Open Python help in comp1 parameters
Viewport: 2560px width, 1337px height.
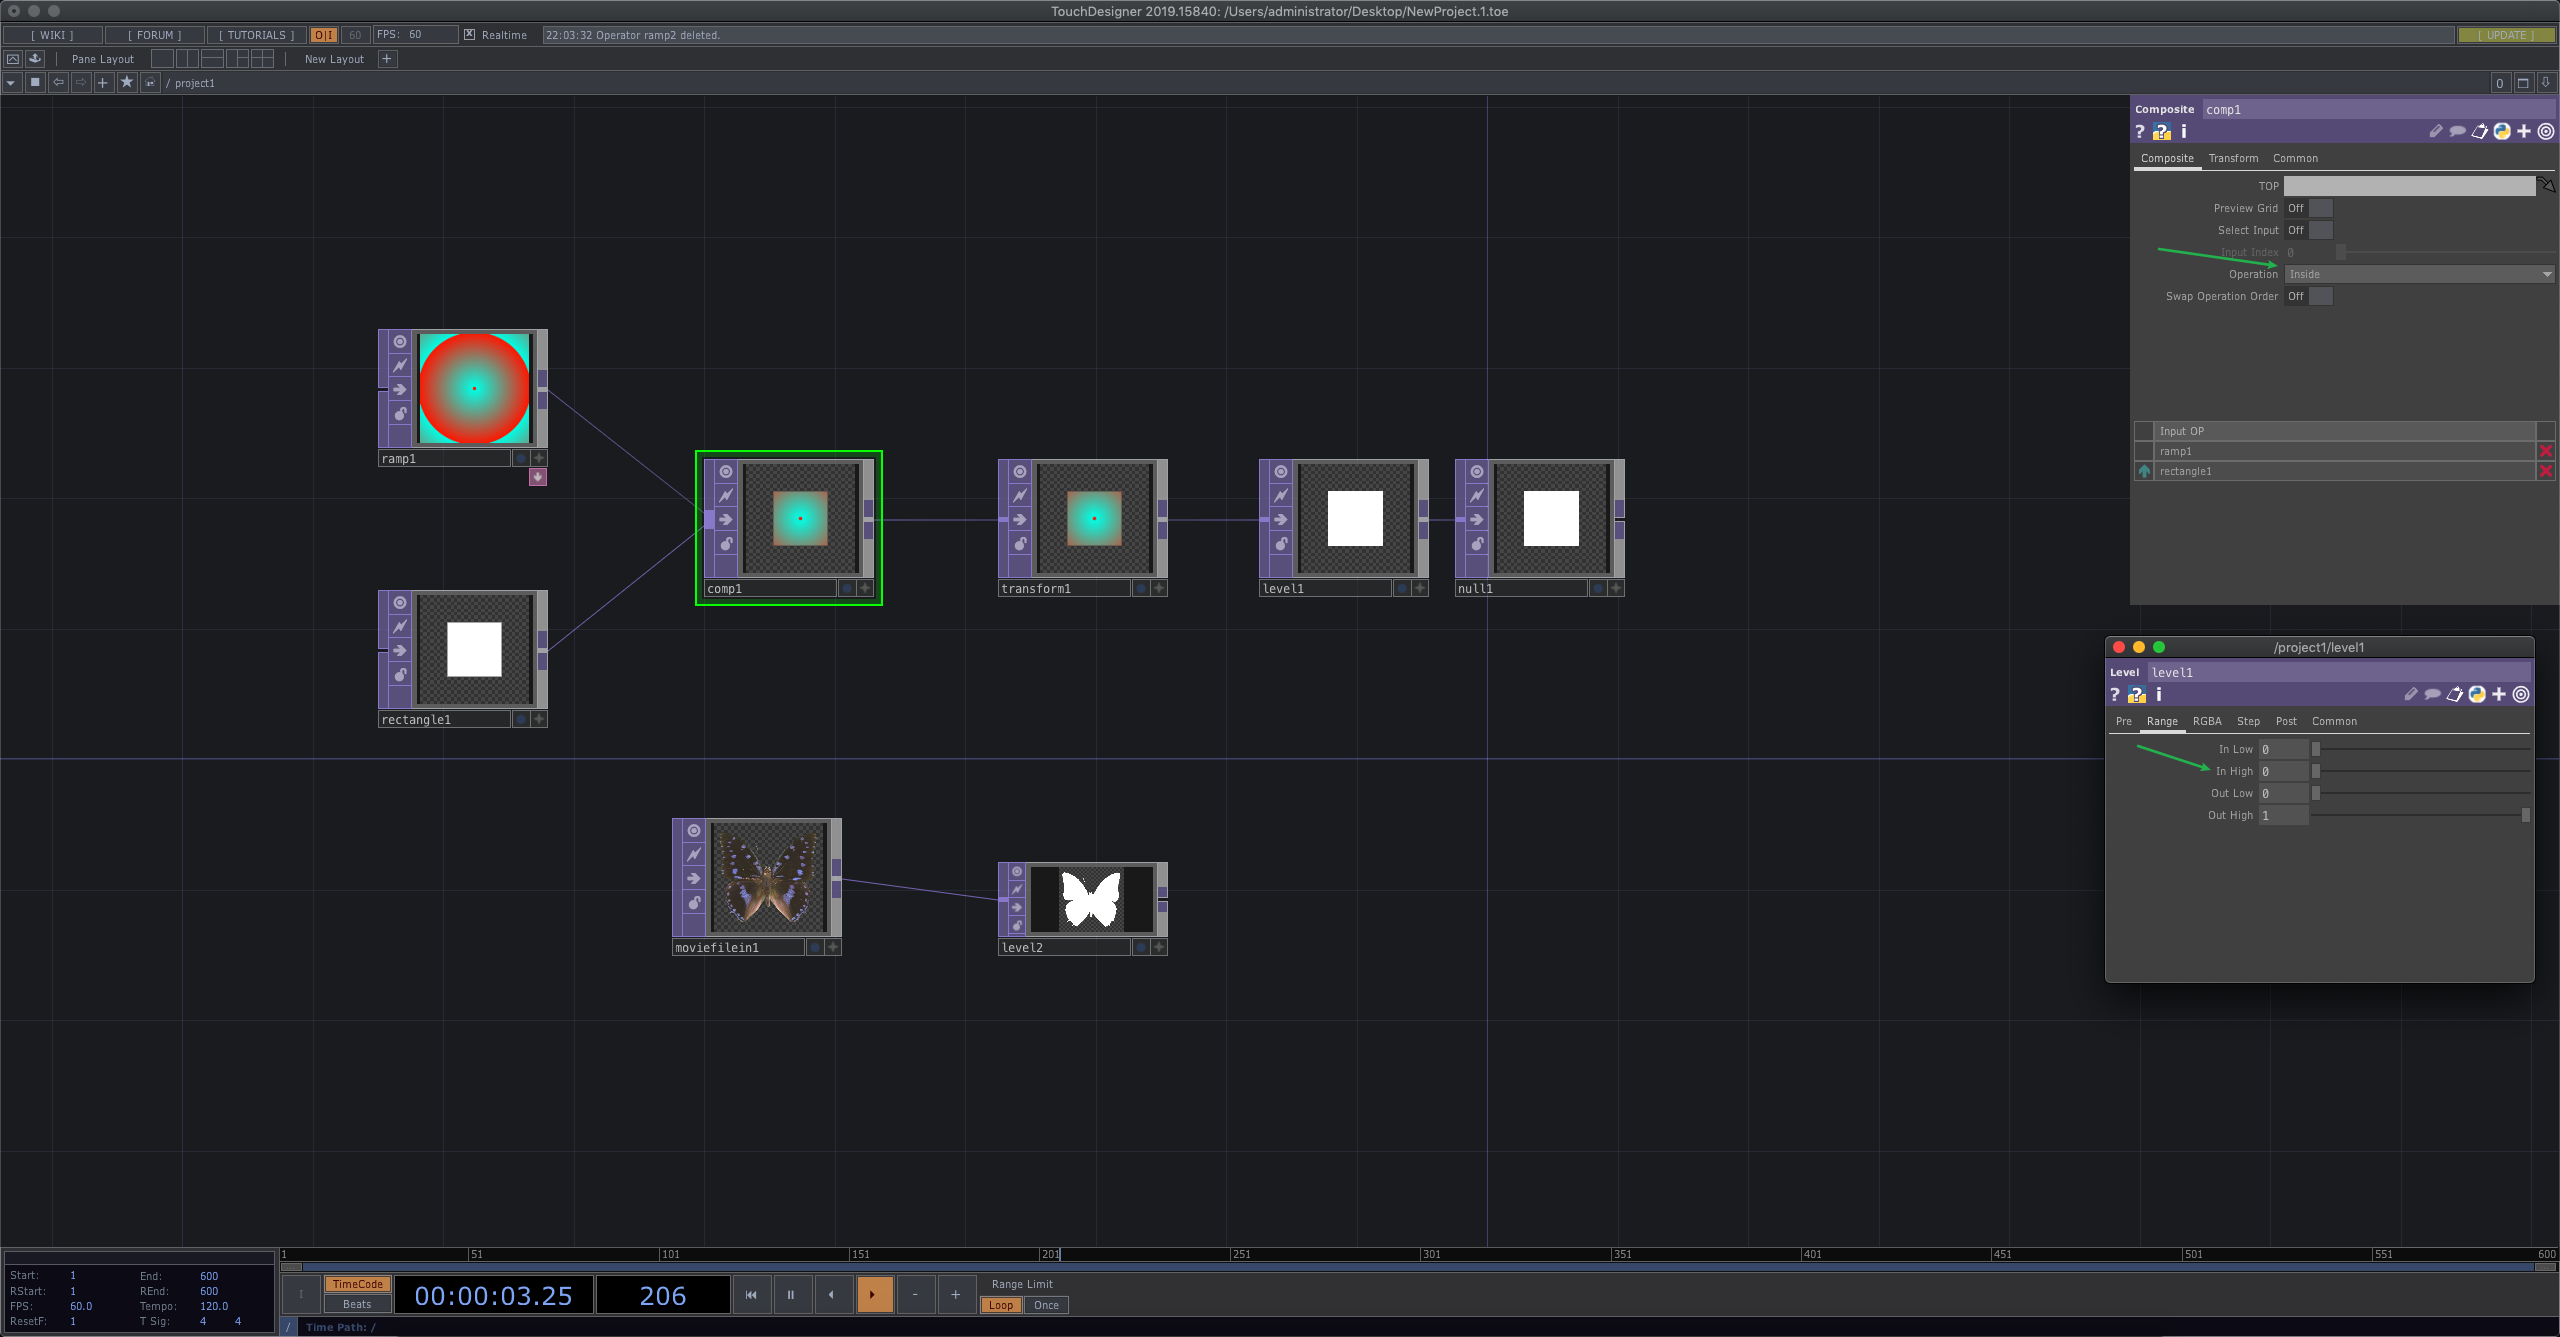(2162, 132)
